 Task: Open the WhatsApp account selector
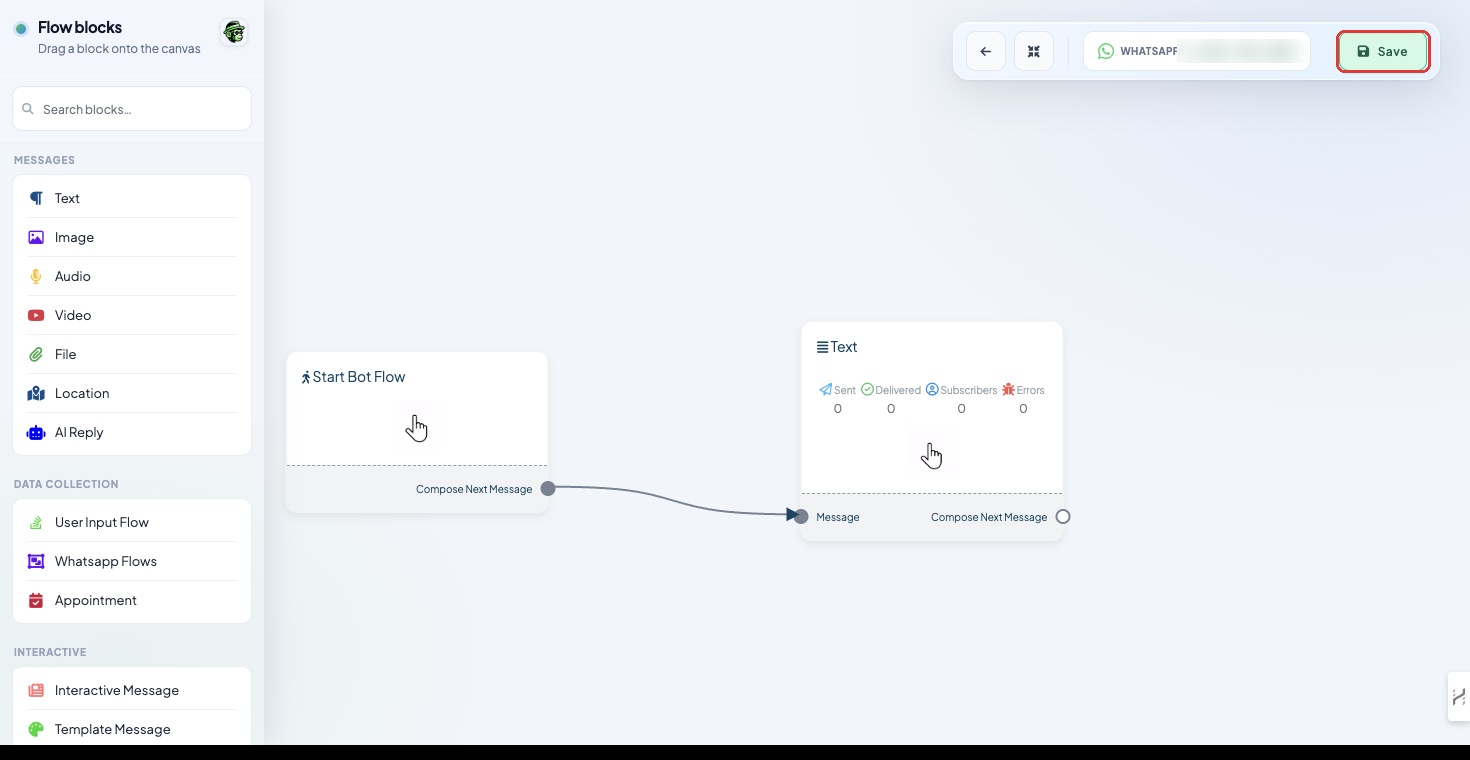click(x=1196, y=51)
